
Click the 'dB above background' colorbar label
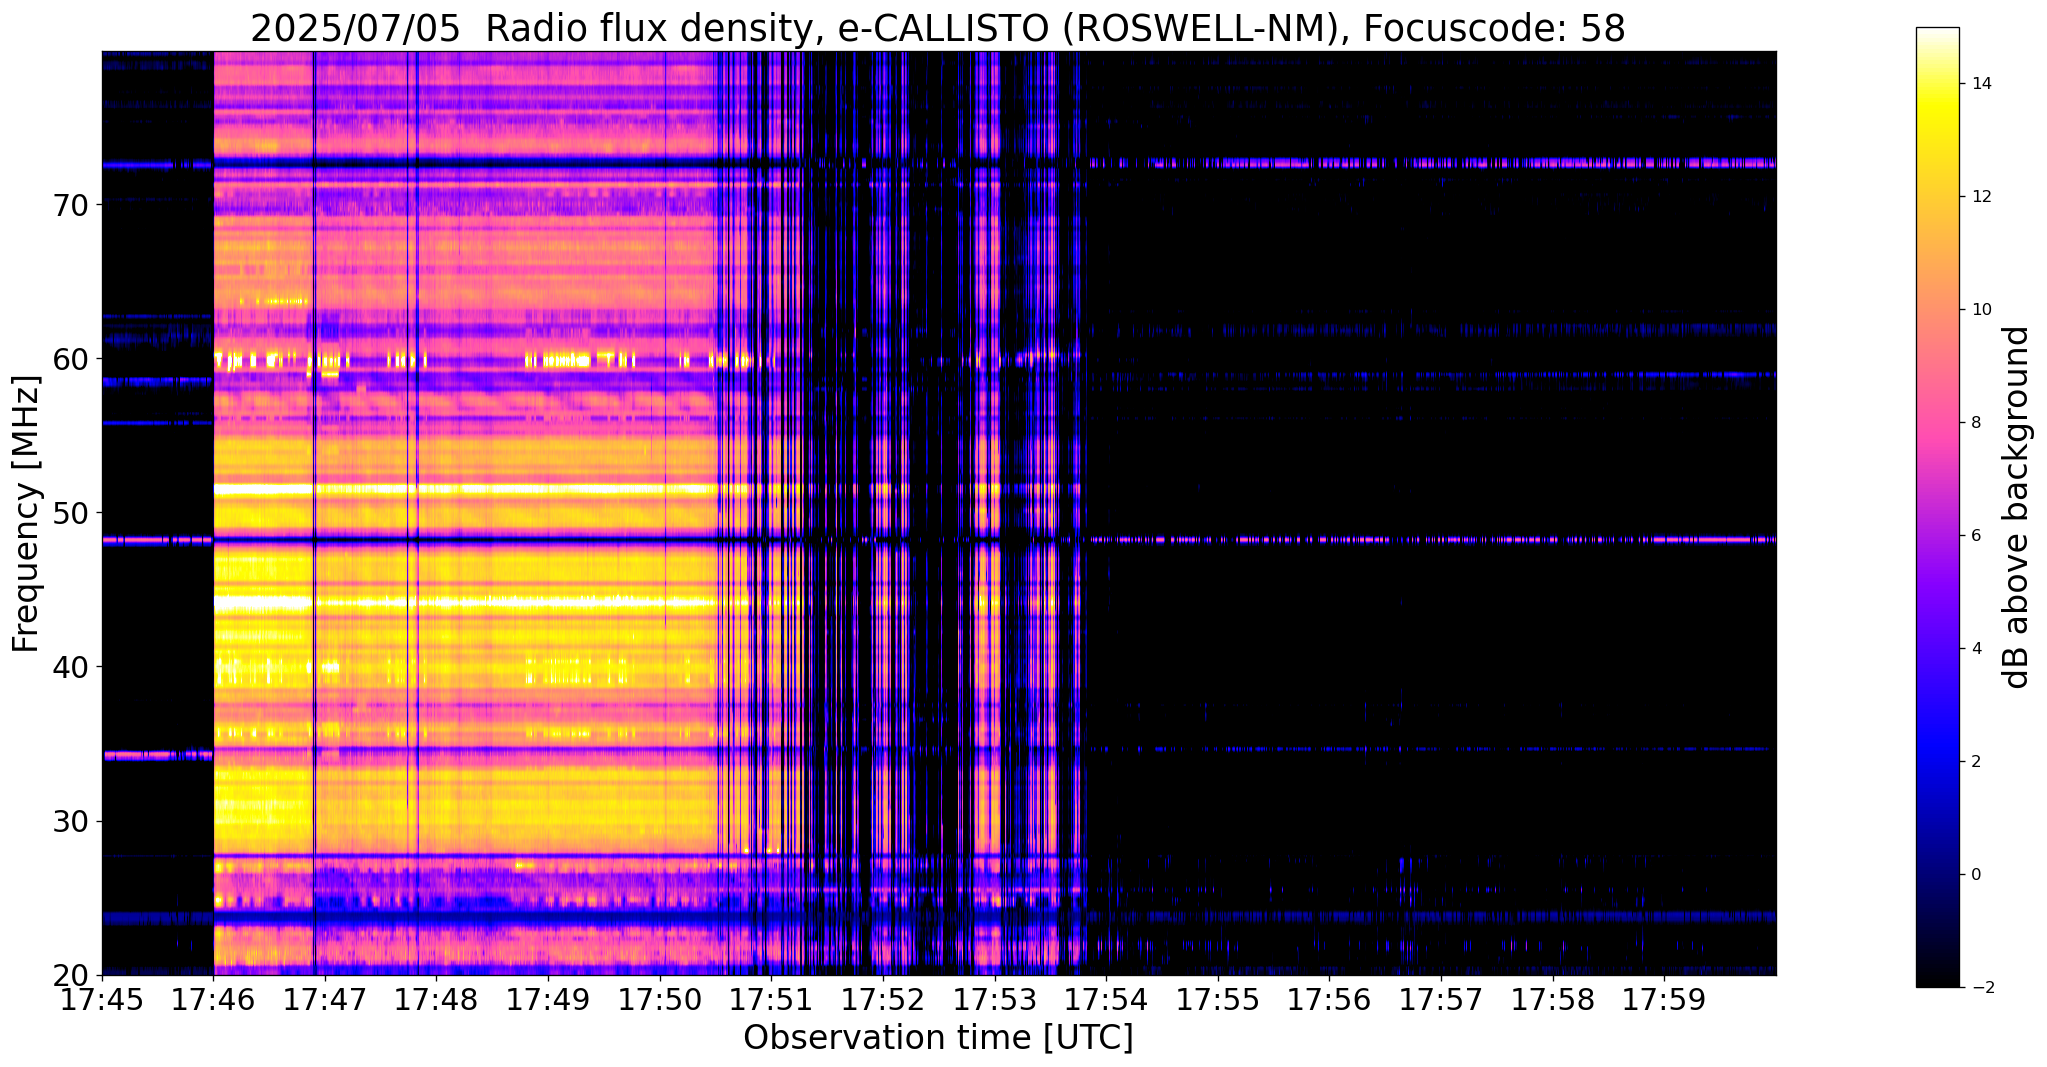point(2017,507)
